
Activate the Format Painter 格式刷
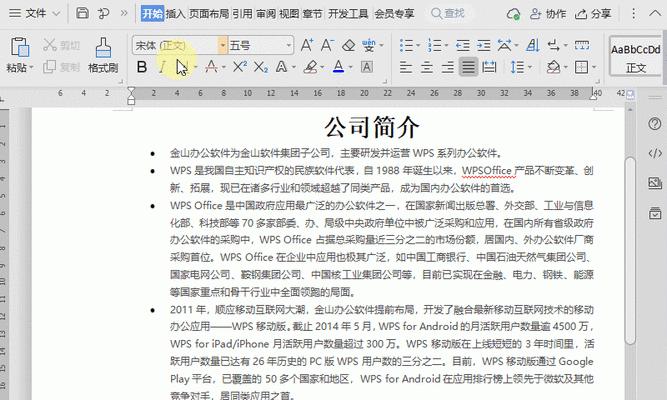tap(103, 54)
